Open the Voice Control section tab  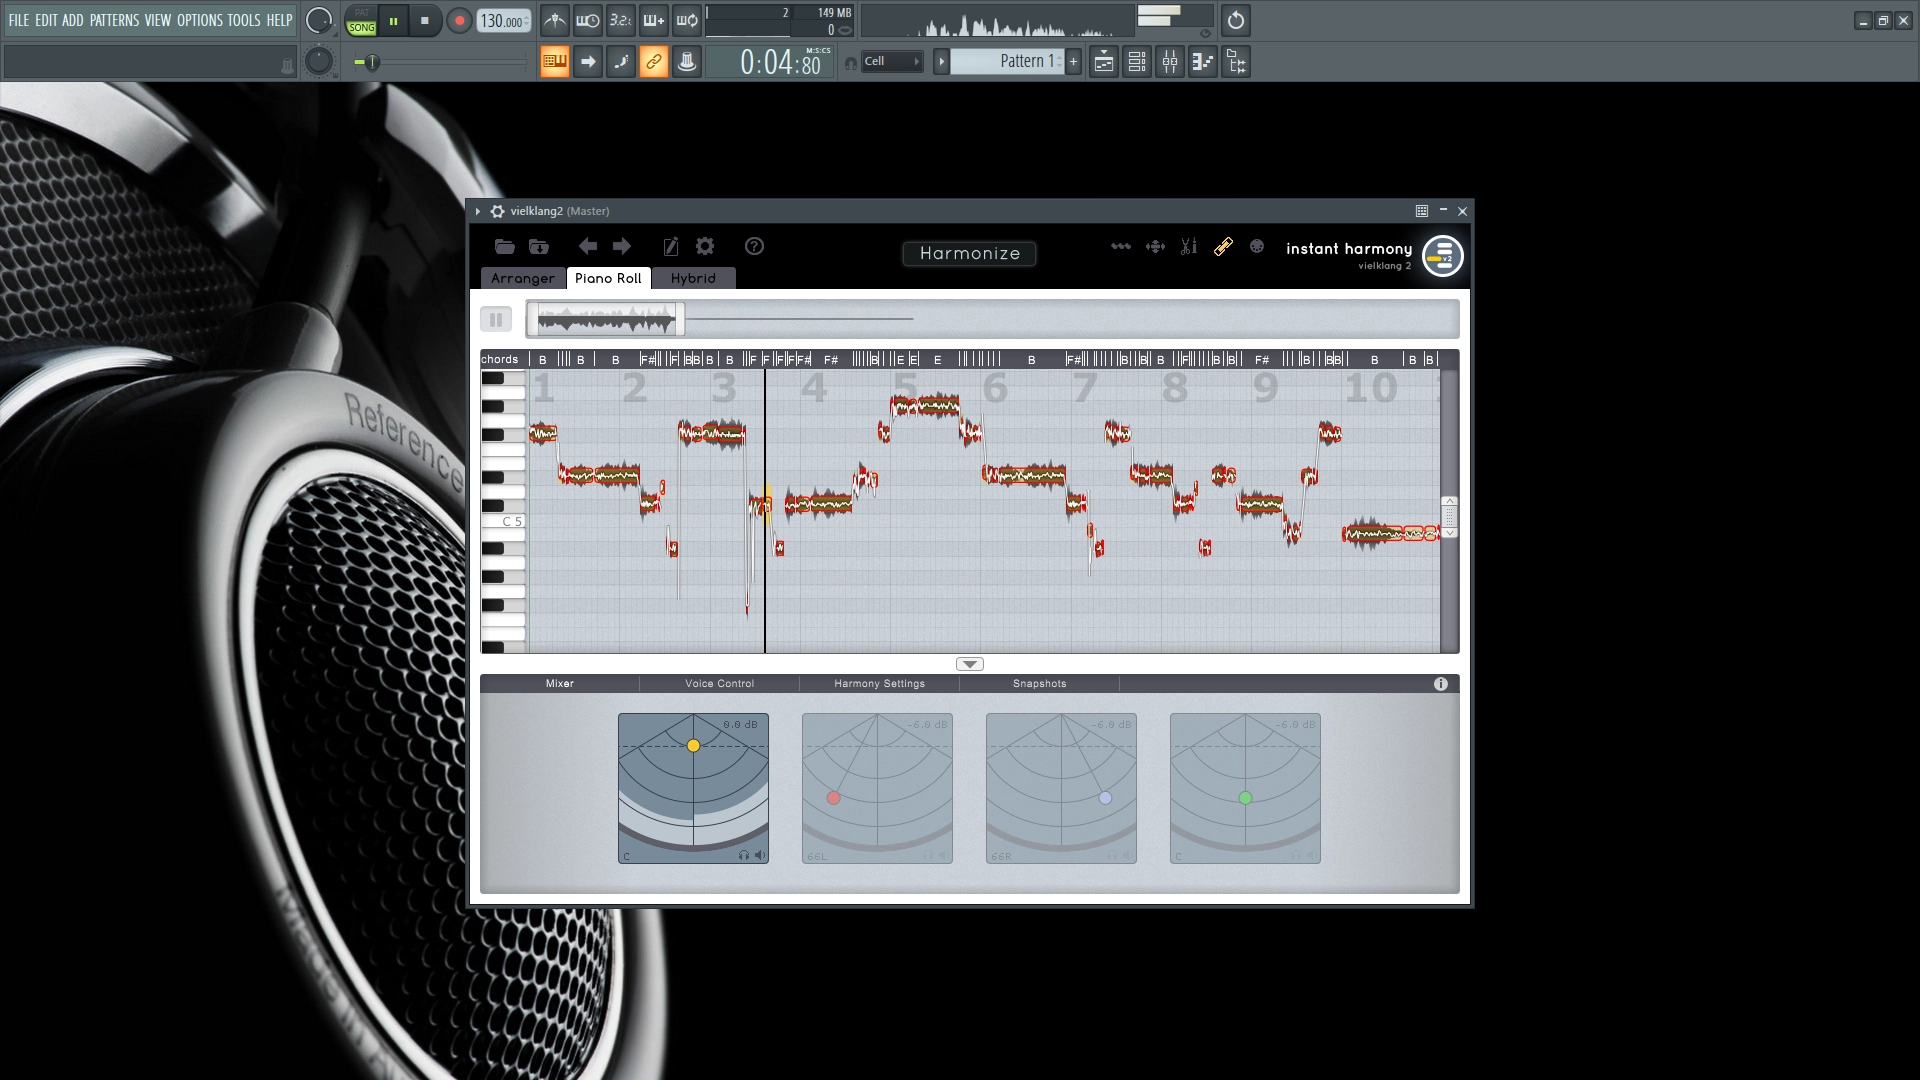[x=719, y=684]
